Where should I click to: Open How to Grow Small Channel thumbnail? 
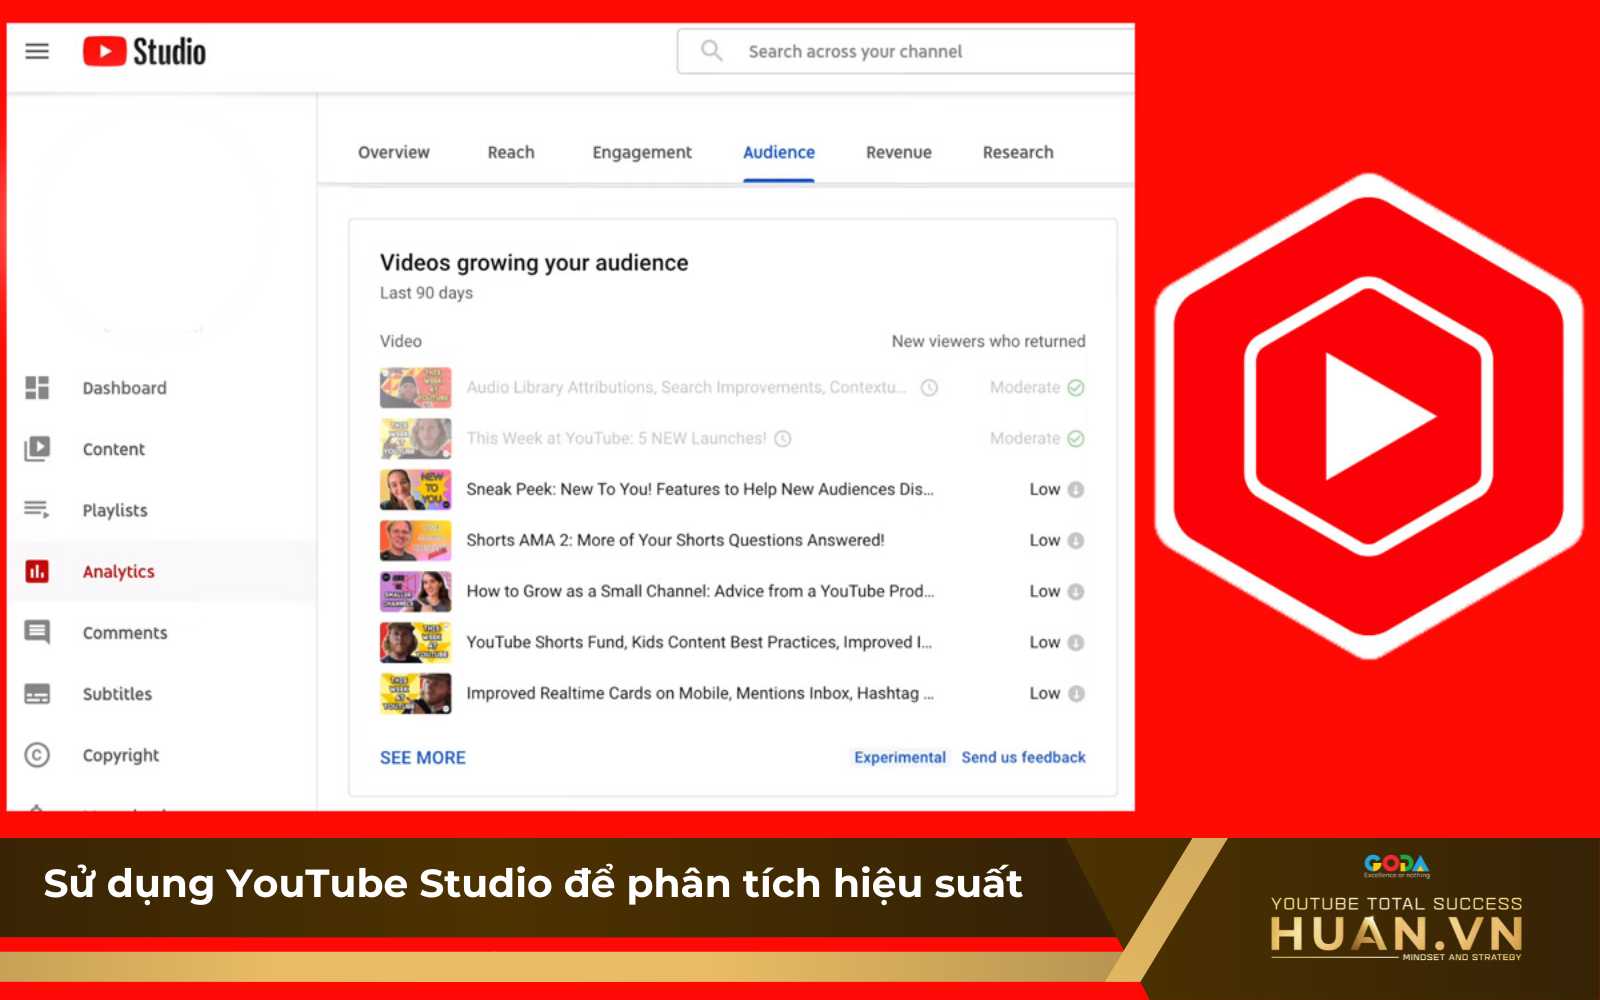[x=415, y=592]
